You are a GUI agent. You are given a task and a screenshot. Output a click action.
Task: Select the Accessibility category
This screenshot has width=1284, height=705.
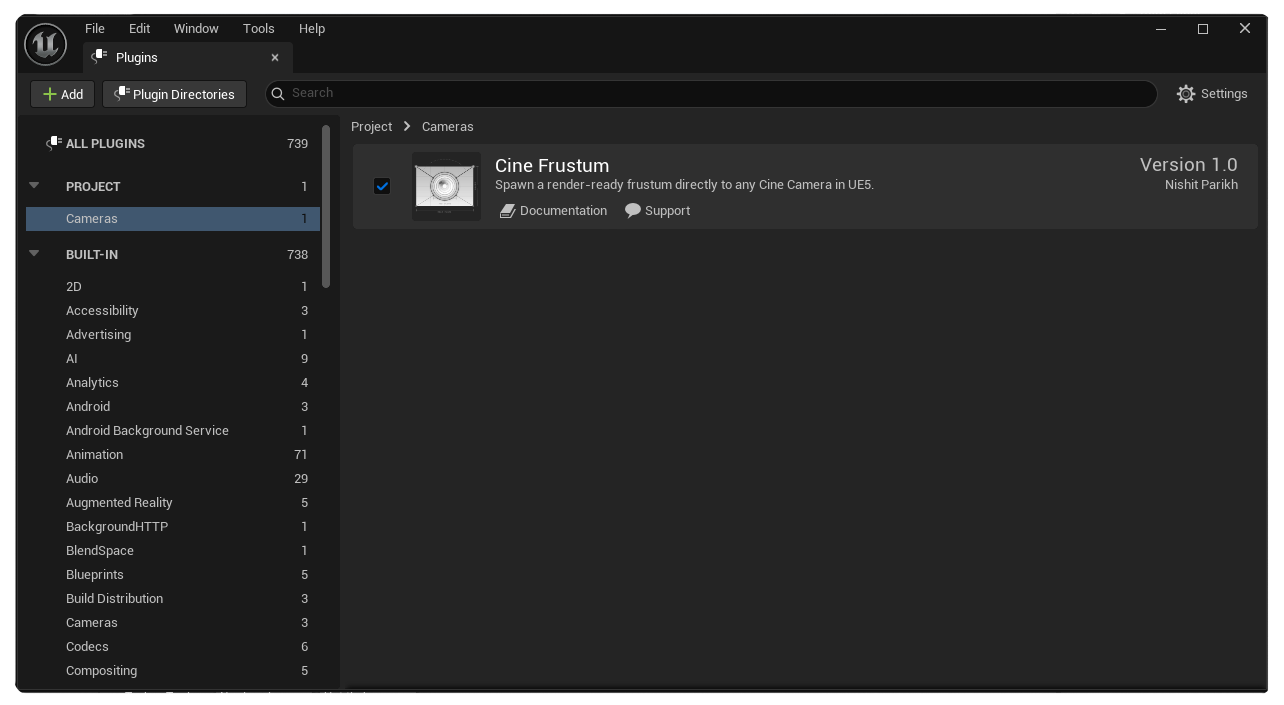pyautogui.click(x=173, y=311)
